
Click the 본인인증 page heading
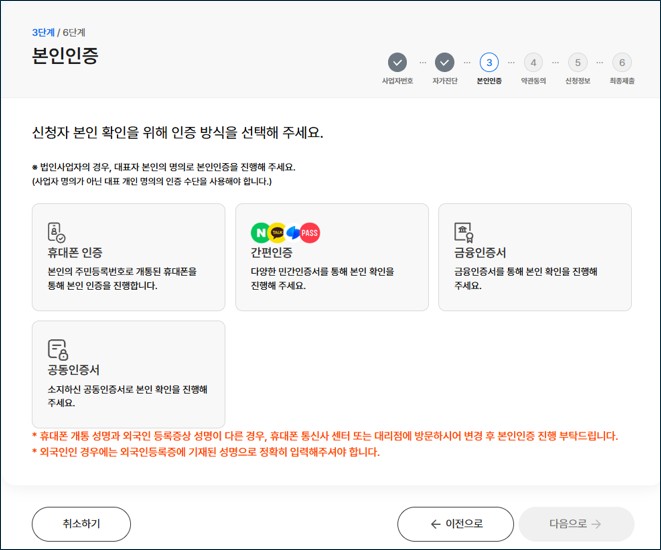point(65,55)
